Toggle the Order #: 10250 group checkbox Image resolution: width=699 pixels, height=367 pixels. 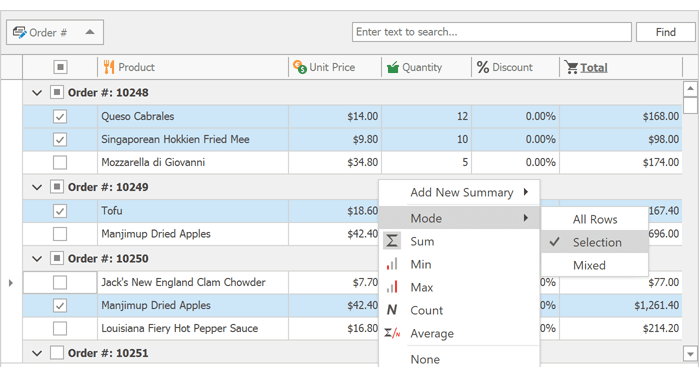click(x=57, y=258)
